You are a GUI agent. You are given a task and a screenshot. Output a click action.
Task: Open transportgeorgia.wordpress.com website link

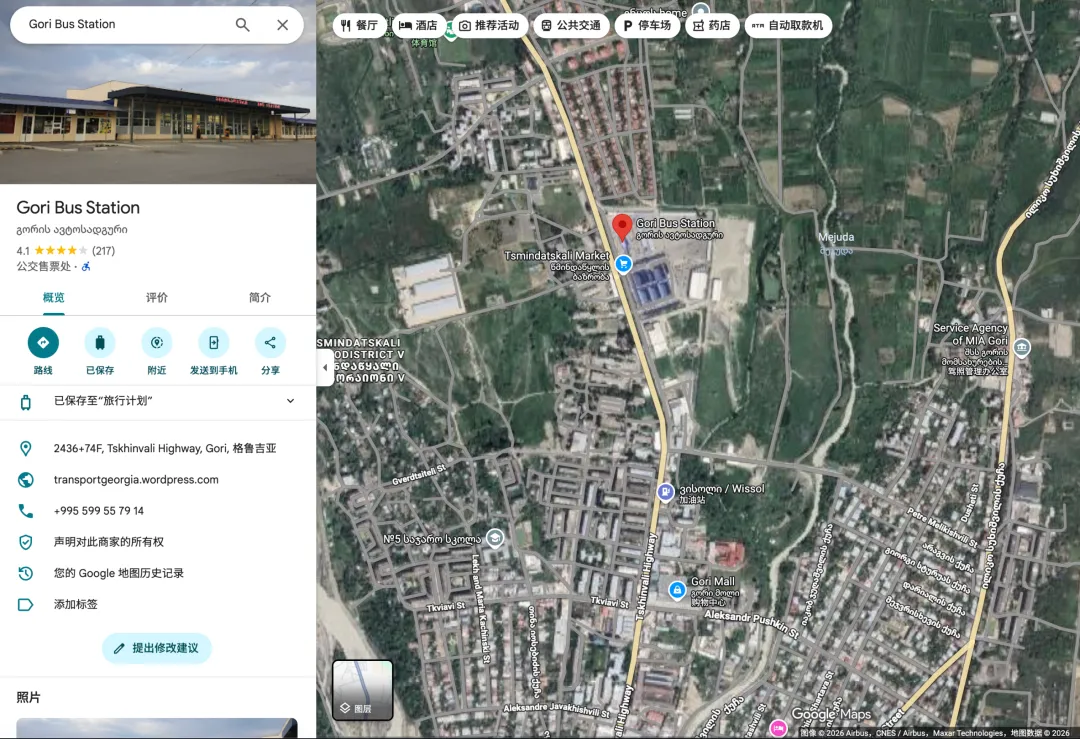click(136, 479)
